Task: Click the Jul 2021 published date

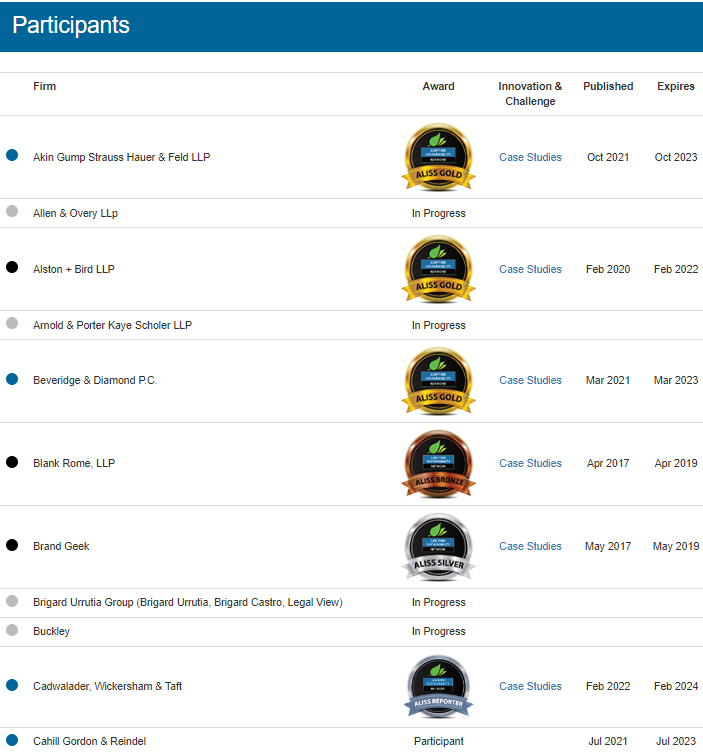Action: tap(608, 741)
